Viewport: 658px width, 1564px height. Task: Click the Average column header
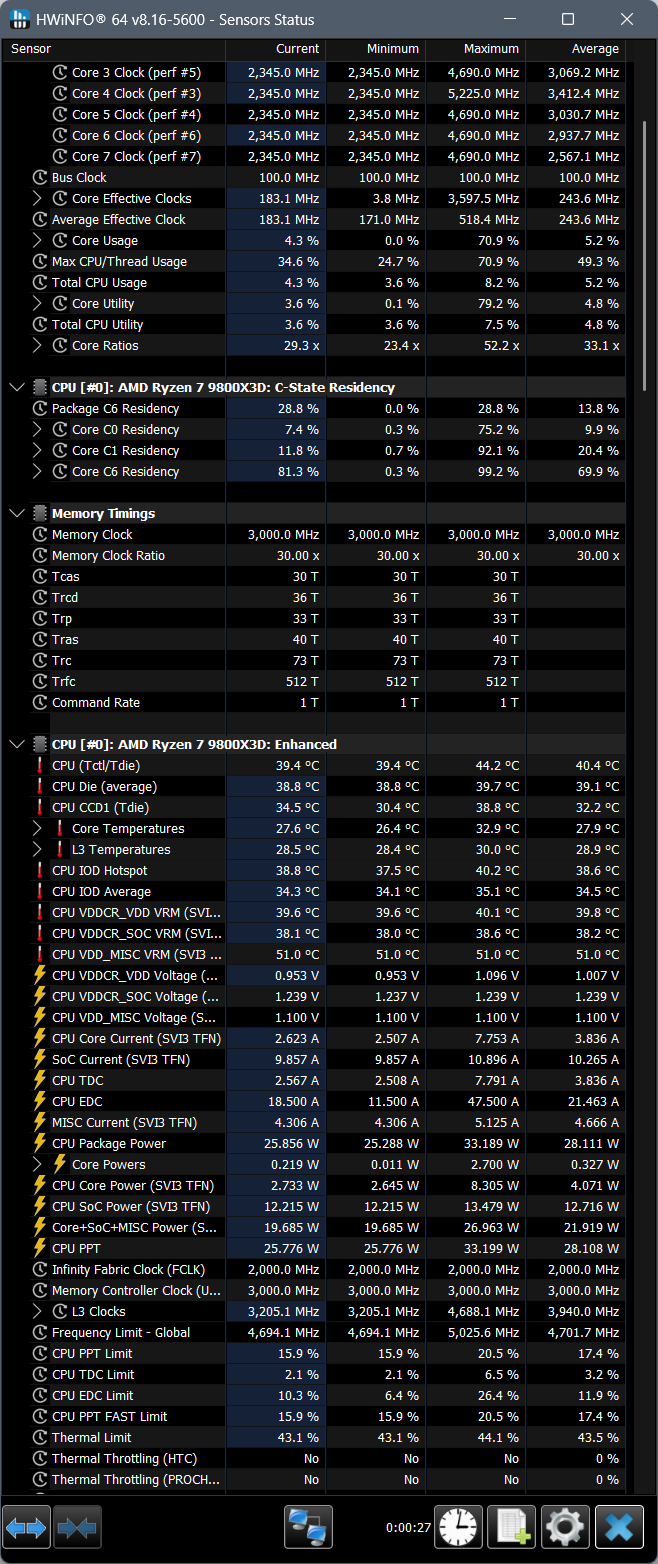tap(576, 49)
